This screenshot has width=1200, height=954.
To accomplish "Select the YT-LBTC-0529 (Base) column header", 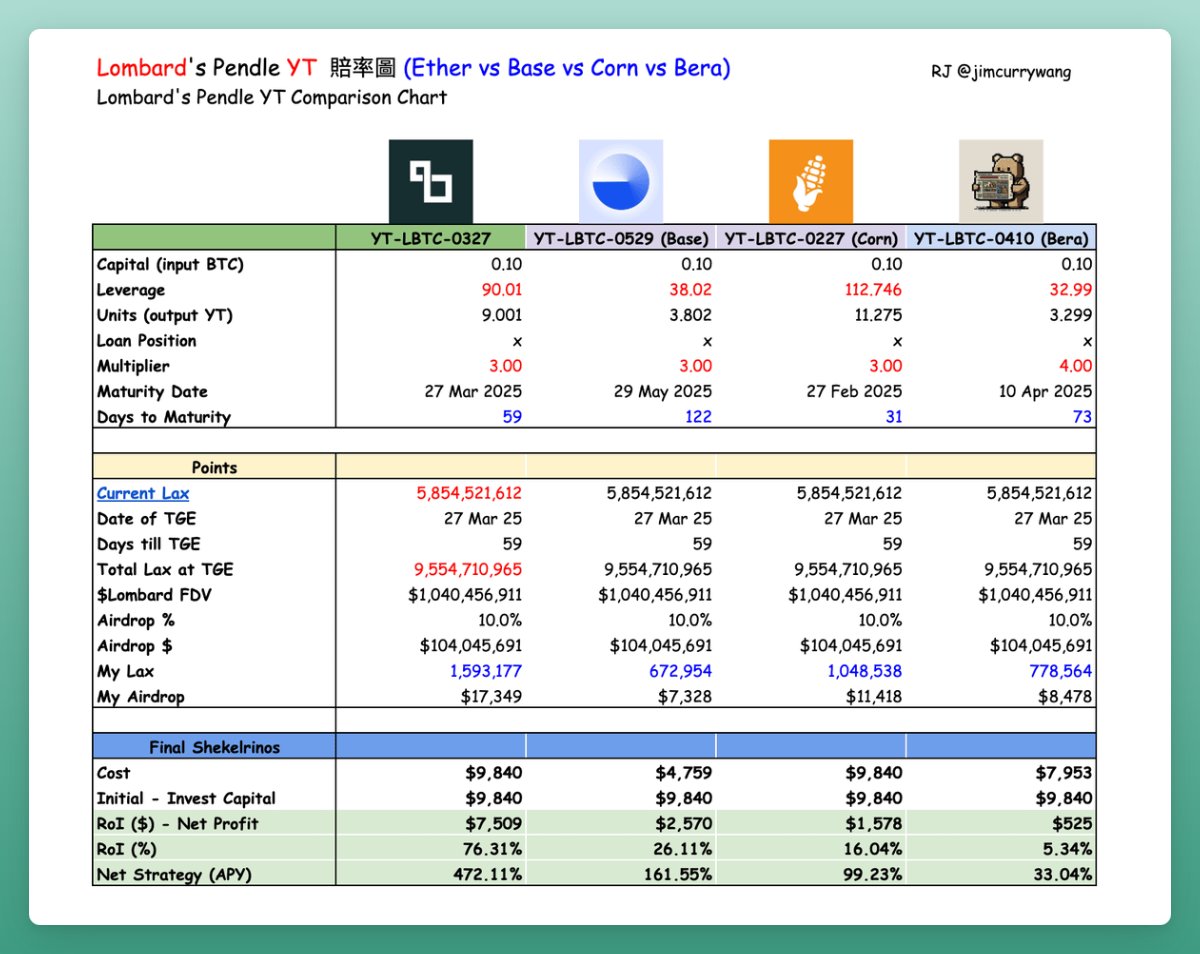I will 621,238.
